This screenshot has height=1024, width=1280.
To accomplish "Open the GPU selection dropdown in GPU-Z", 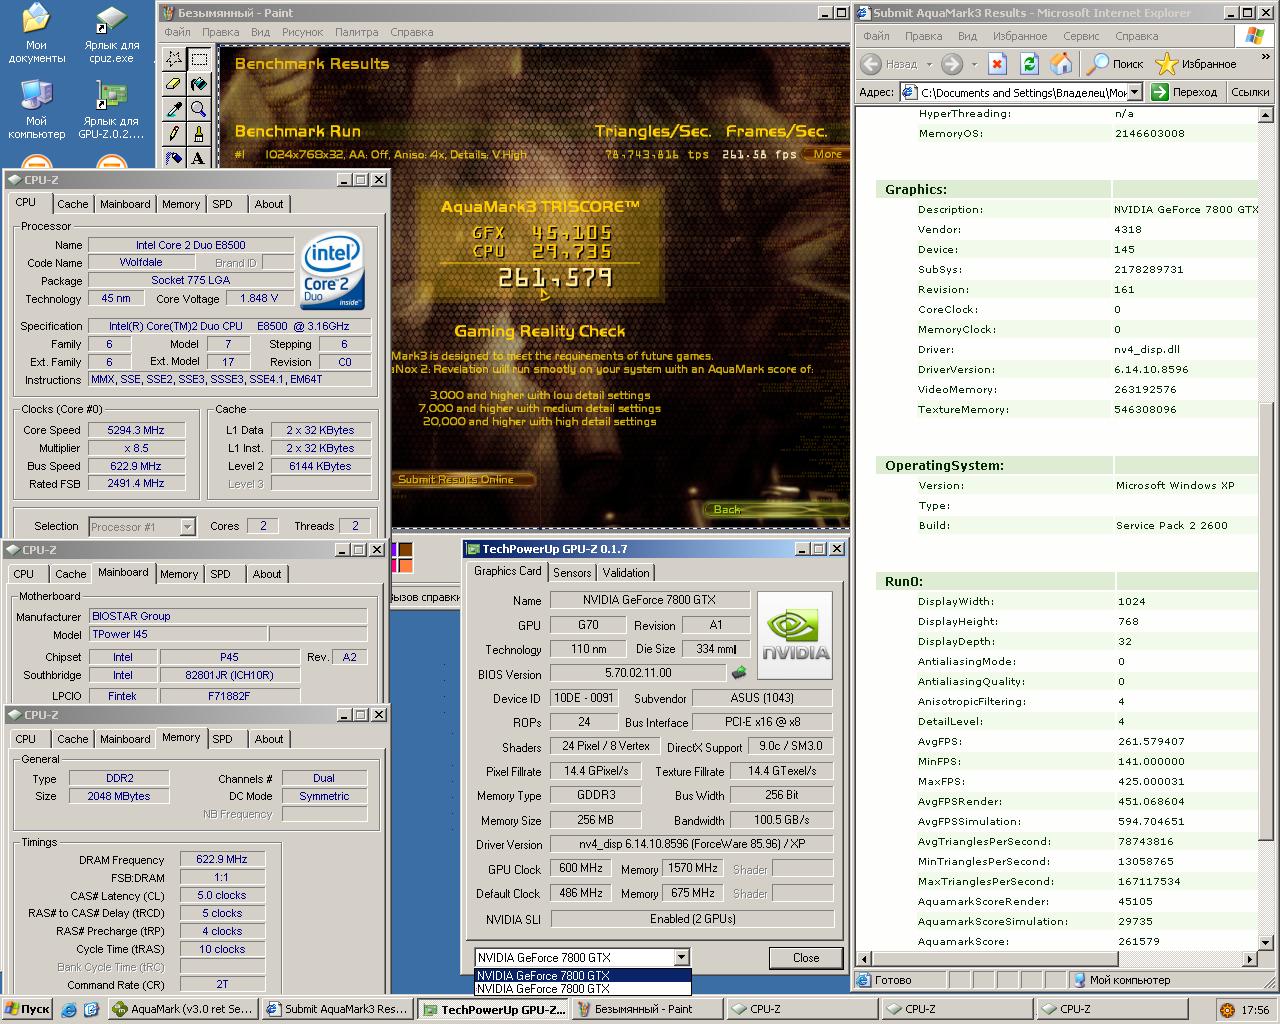I will 681,957.
